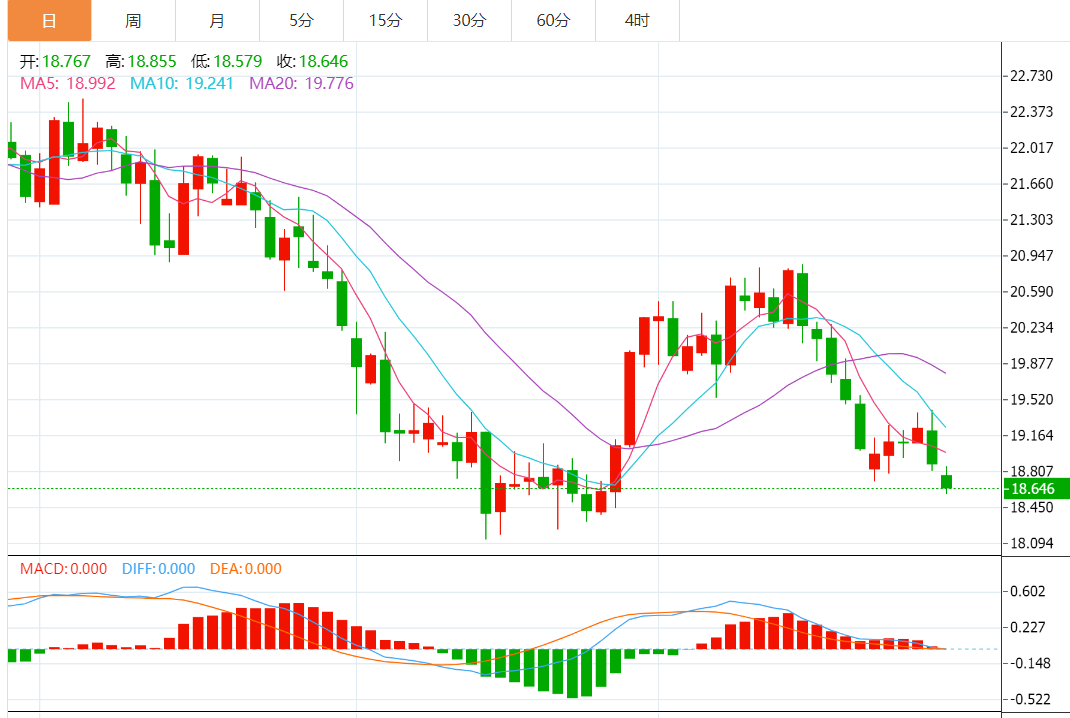The image size is (1070, 718).
Task: Click the 20.947 price axis label
Action: click(x=1031, y=256)
